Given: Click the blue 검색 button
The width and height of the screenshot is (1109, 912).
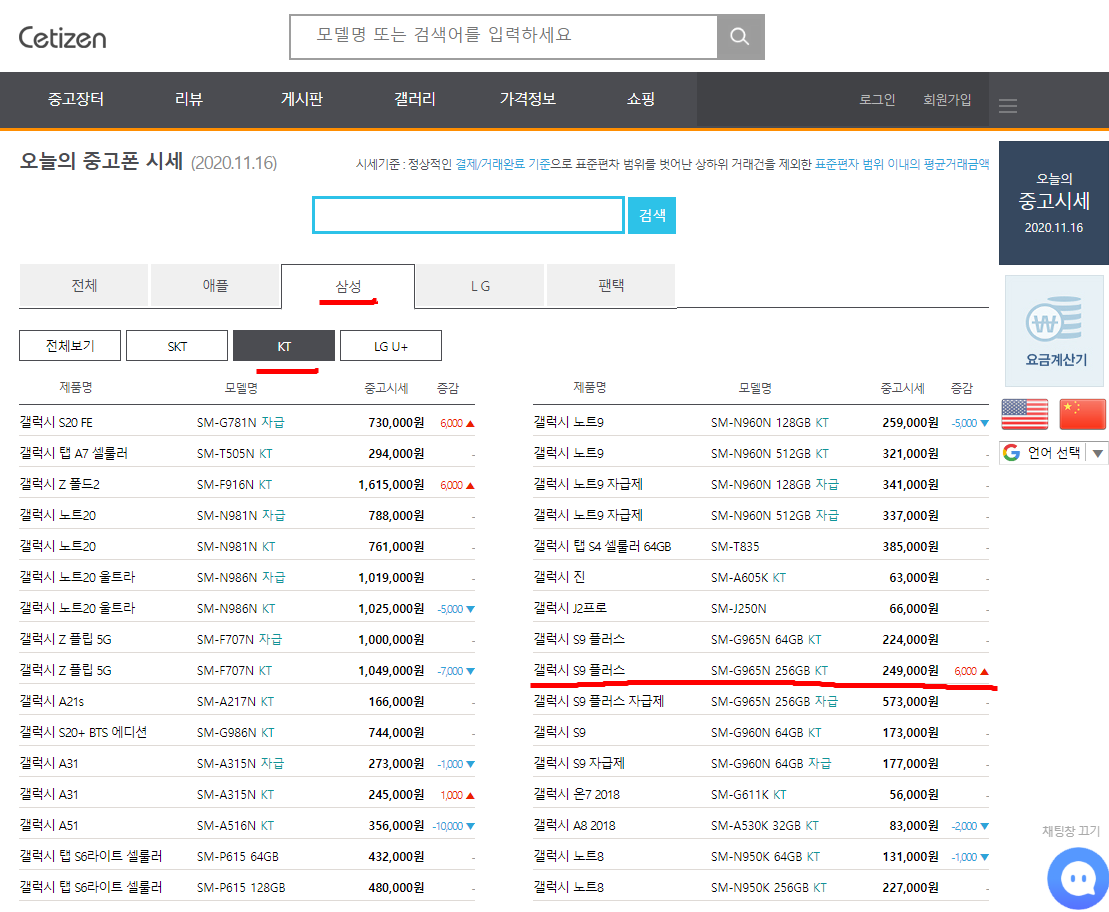Looking at the screenshot, I should [652, 215].
